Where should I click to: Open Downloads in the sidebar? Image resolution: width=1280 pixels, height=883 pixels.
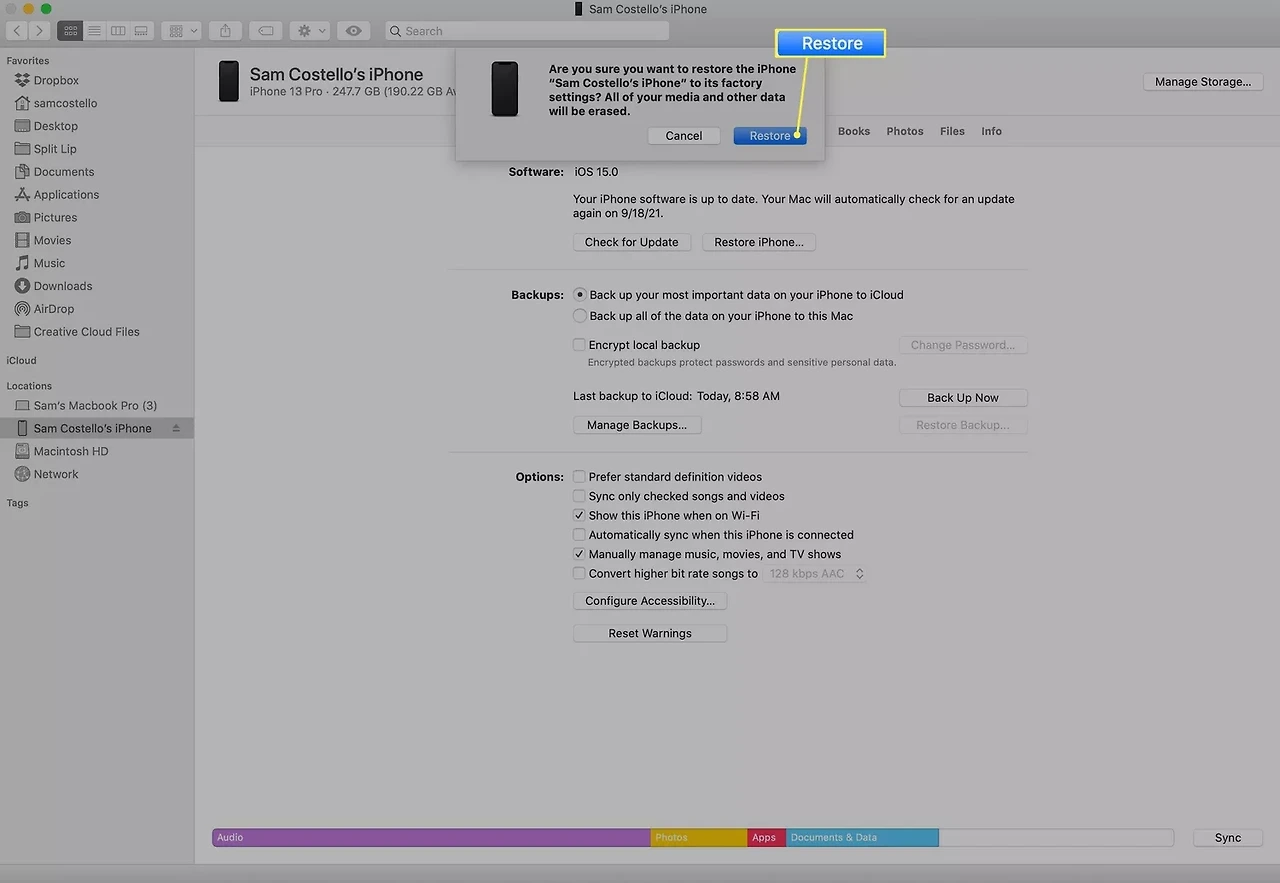[x=63, y=286]
